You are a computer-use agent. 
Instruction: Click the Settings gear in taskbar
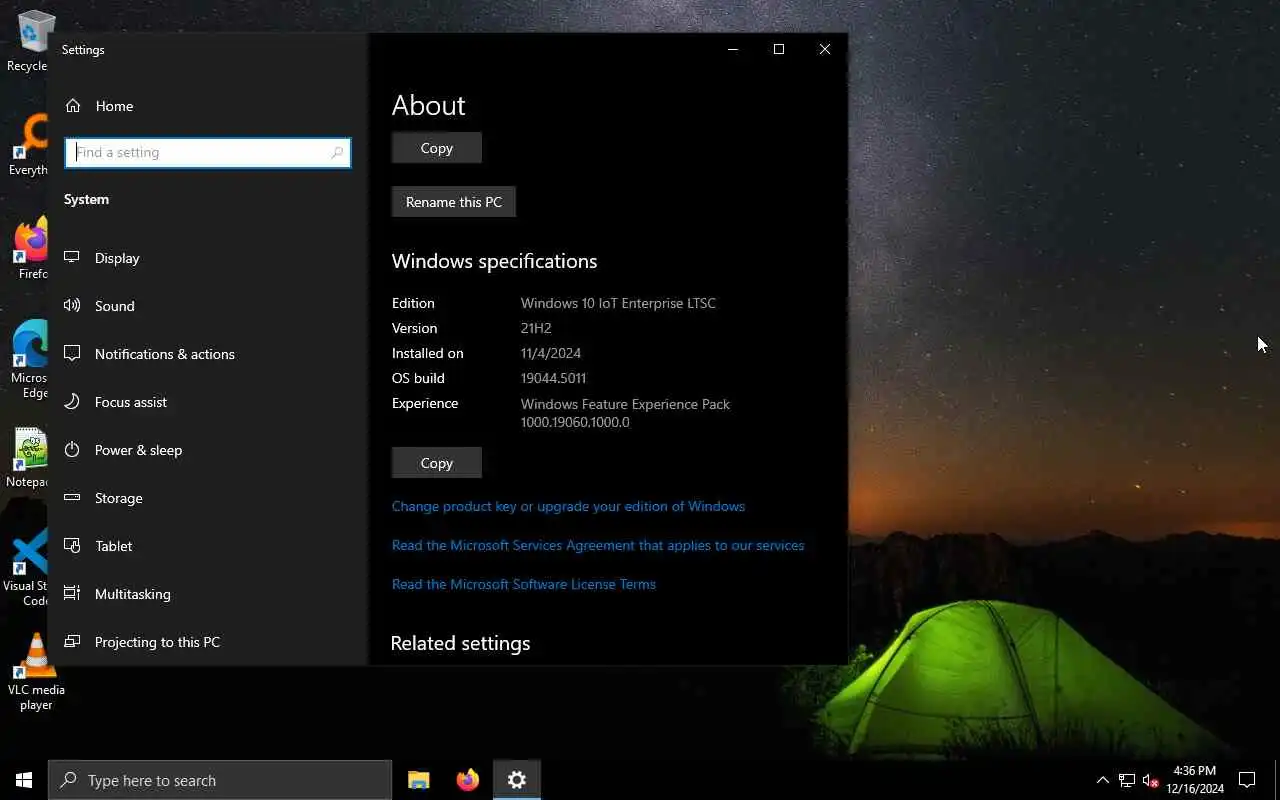[x=517, y=780]
